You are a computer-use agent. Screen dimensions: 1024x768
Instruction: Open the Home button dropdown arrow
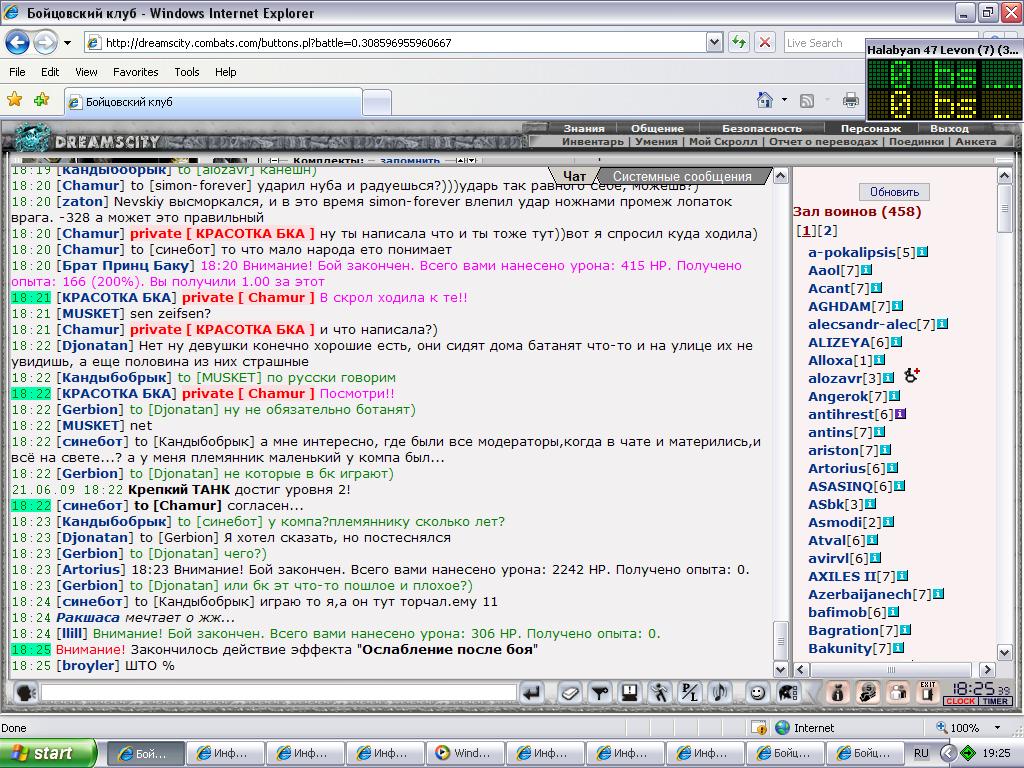click(x=784, y=100)
